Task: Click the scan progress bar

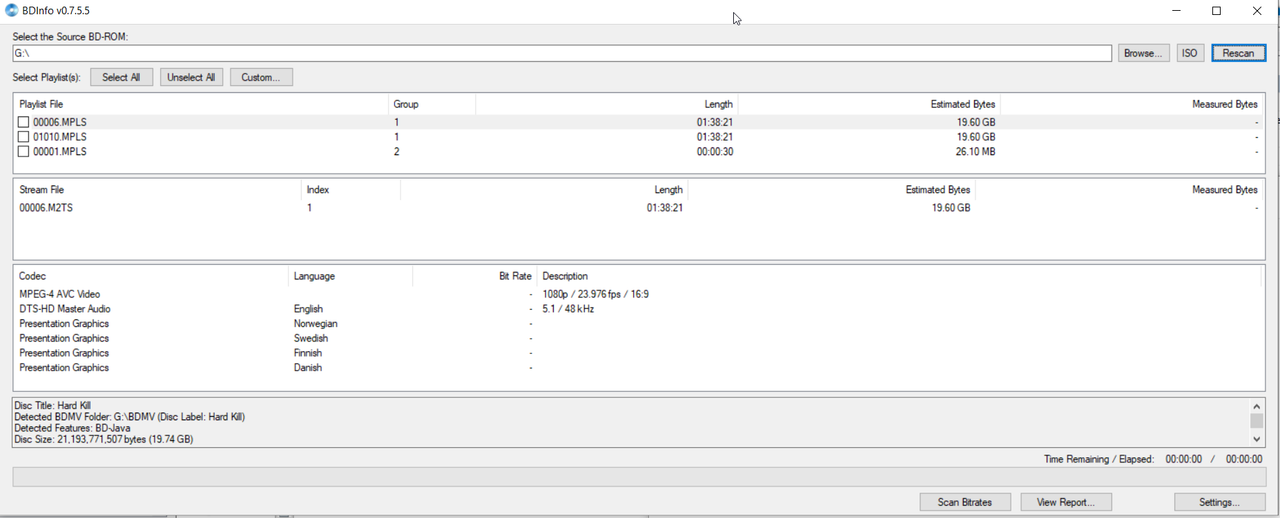Action: pyautogui.click(x=639, y=477)
